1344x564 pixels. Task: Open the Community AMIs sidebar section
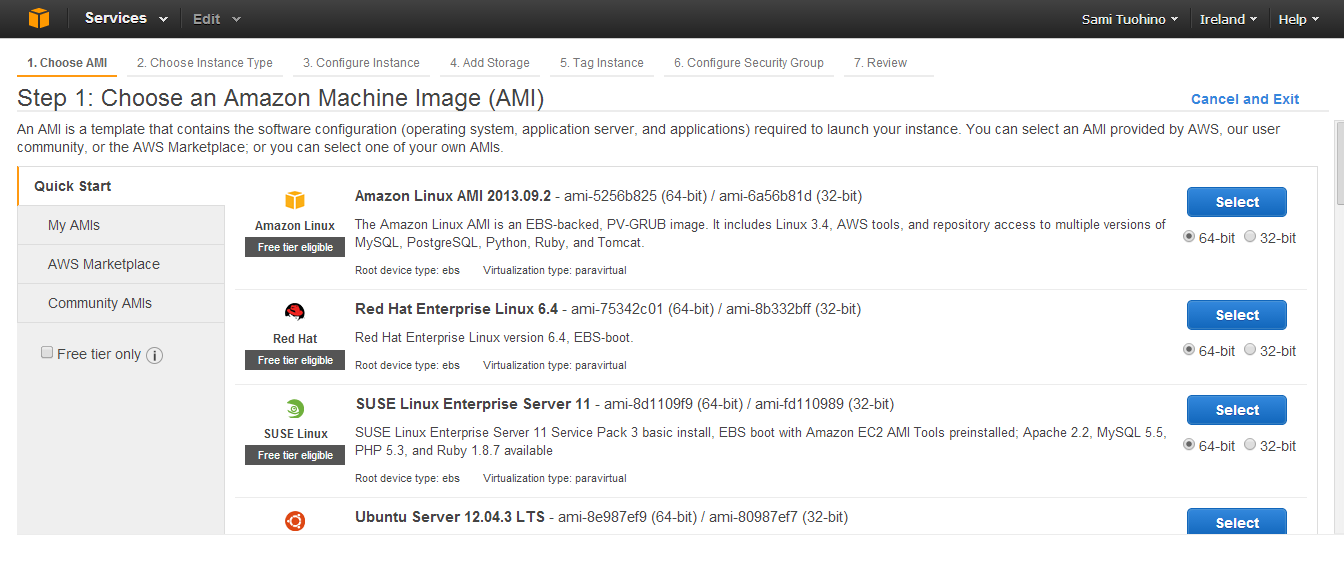click(121, 303)
